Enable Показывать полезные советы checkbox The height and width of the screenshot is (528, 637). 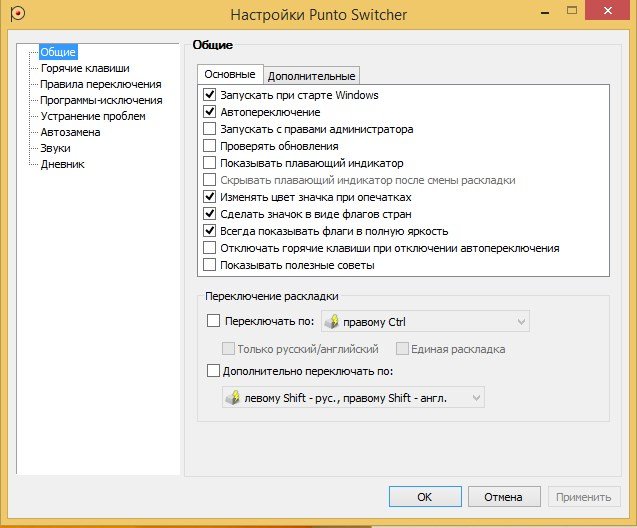[209, 265]
